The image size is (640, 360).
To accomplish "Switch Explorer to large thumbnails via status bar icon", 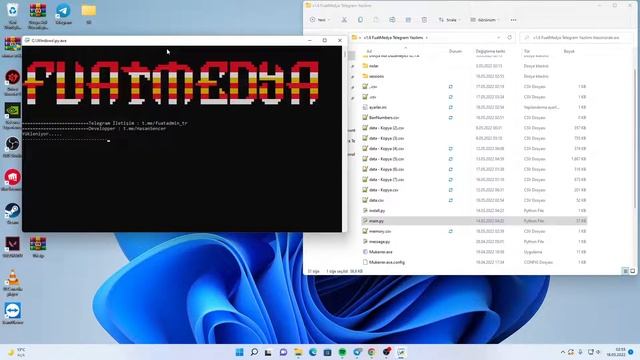I will (633, 271).
